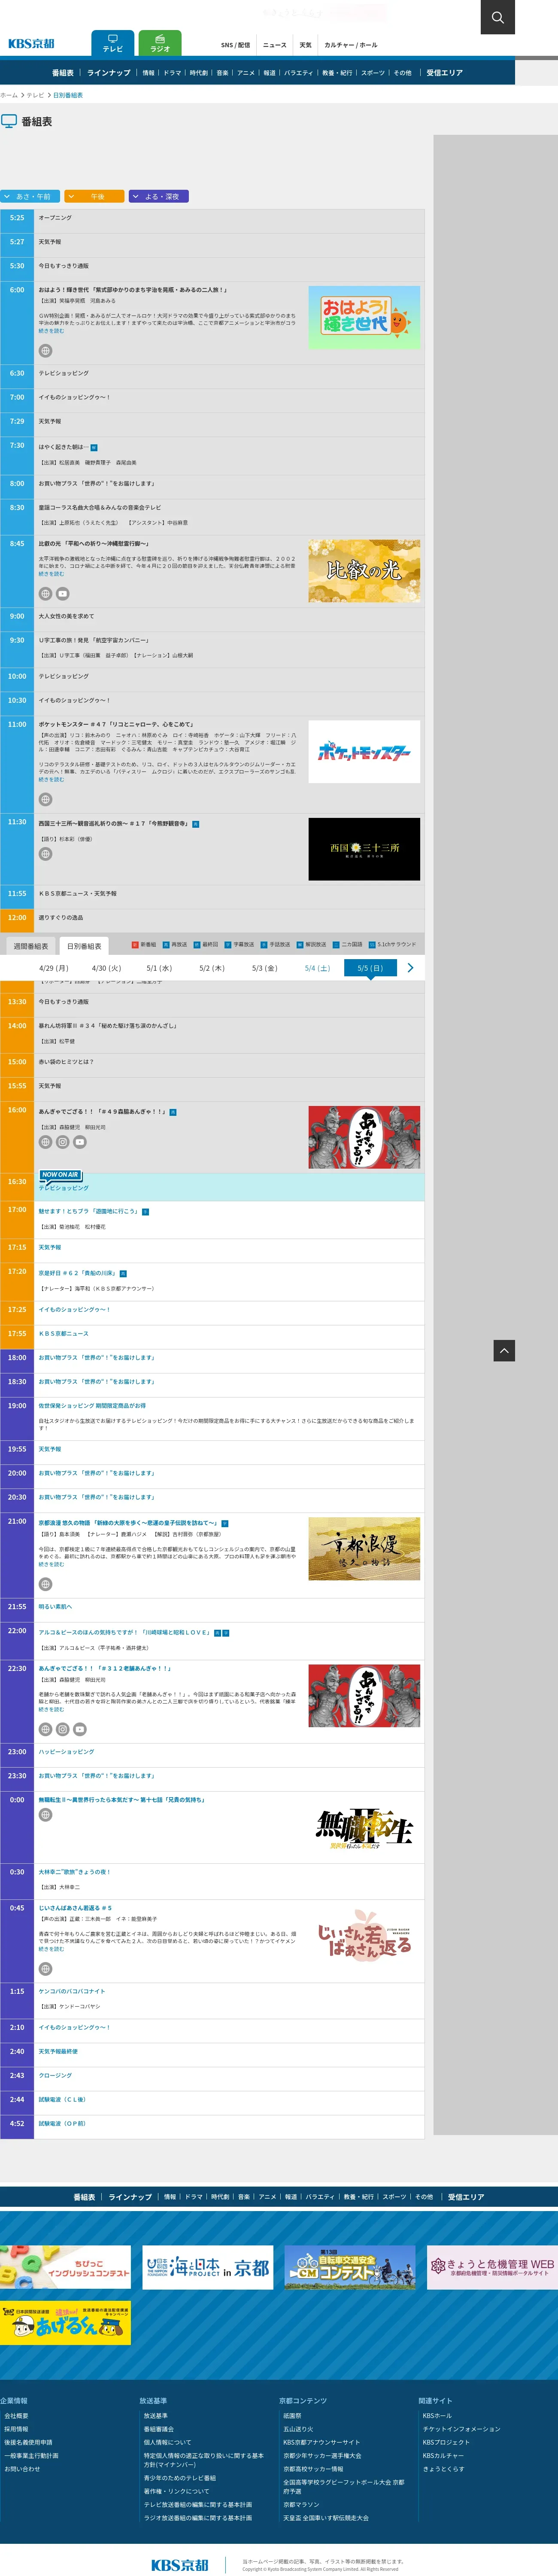Open website globe icon for おはよう!輝き世代

tap(45, 351)
